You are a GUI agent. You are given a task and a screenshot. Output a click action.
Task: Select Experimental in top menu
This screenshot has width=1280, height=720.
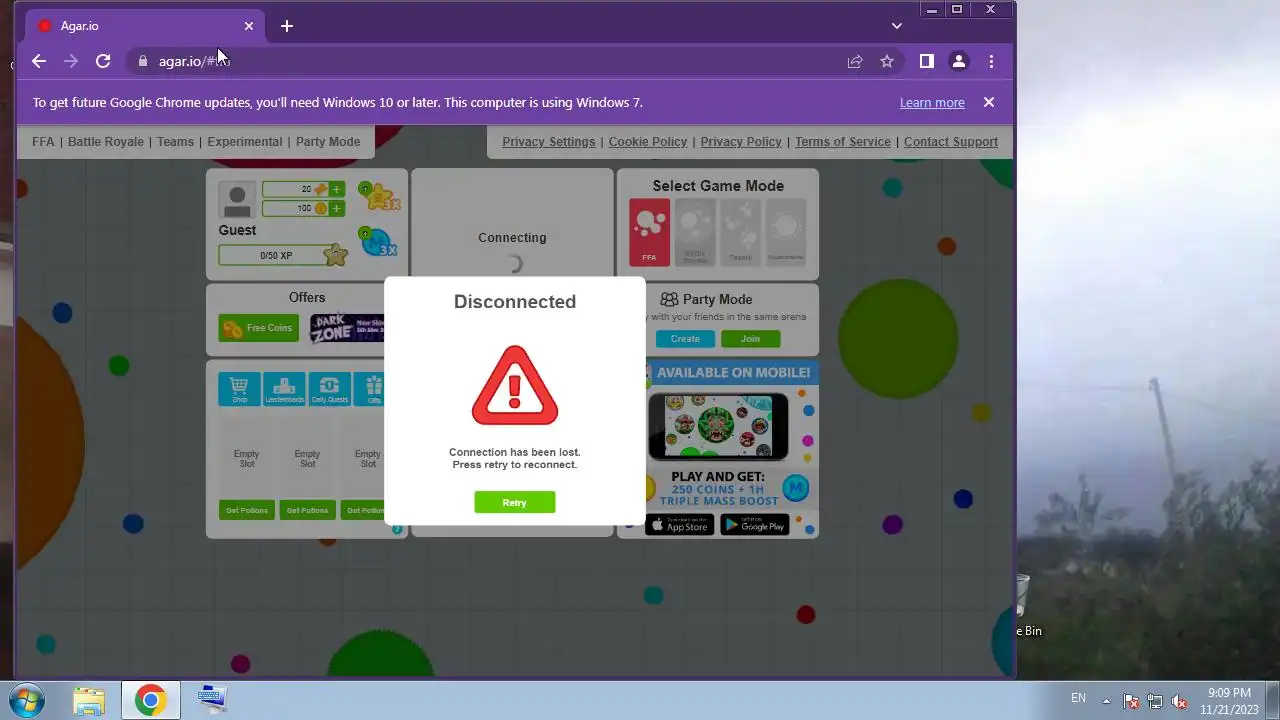pyautogui.click(x=245, y=141)
